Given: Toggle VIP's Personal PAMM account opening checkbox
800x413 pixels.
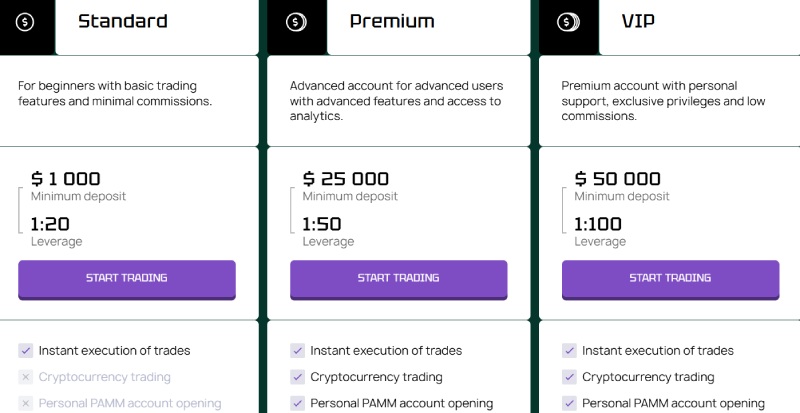Looking at the screenshot, I should [569, 403].
